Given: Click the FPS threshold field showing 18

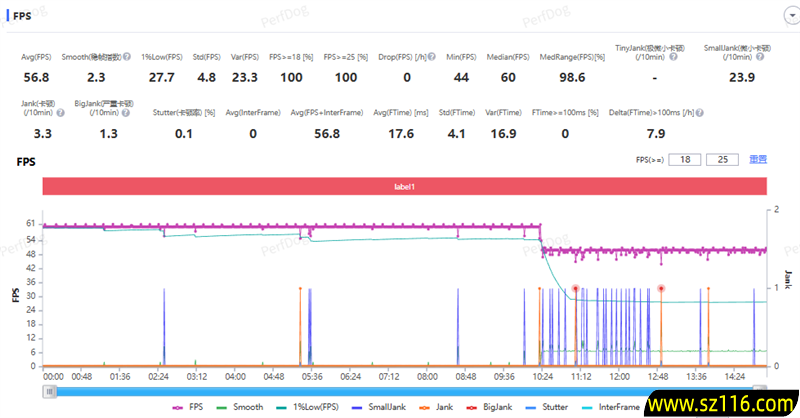Looking at the screenshot, I should [x=685, y=159].
